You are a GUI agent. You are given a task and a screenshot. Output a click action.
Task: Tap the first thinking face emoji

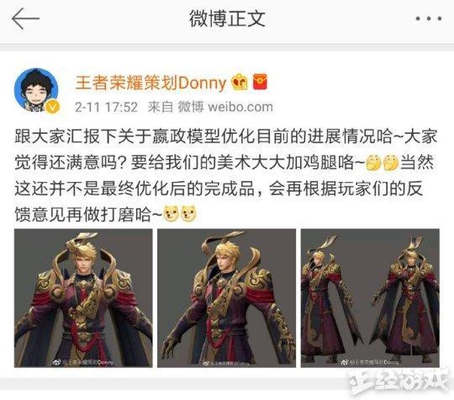(x=374, y=163)
